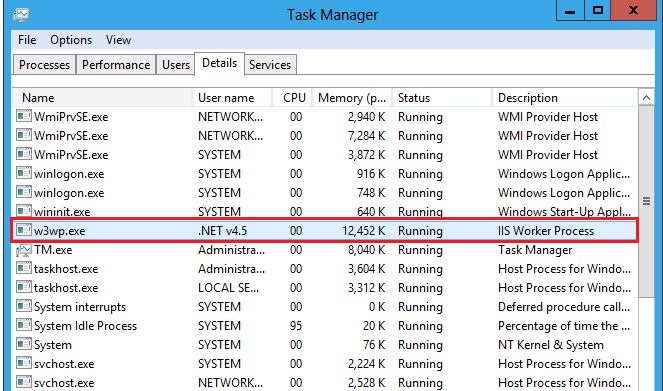Click the Task Manager title bar icon

[21, 15]
